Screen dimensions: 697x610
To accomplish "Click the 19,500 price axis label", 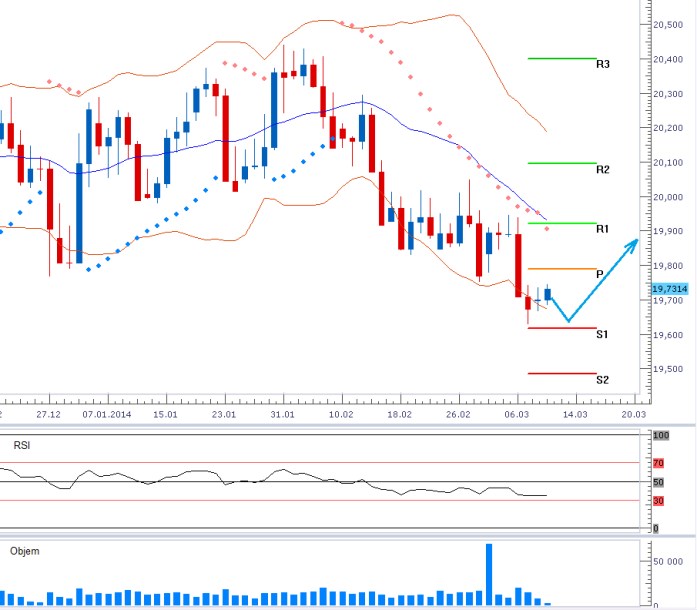I will point(668,369).
